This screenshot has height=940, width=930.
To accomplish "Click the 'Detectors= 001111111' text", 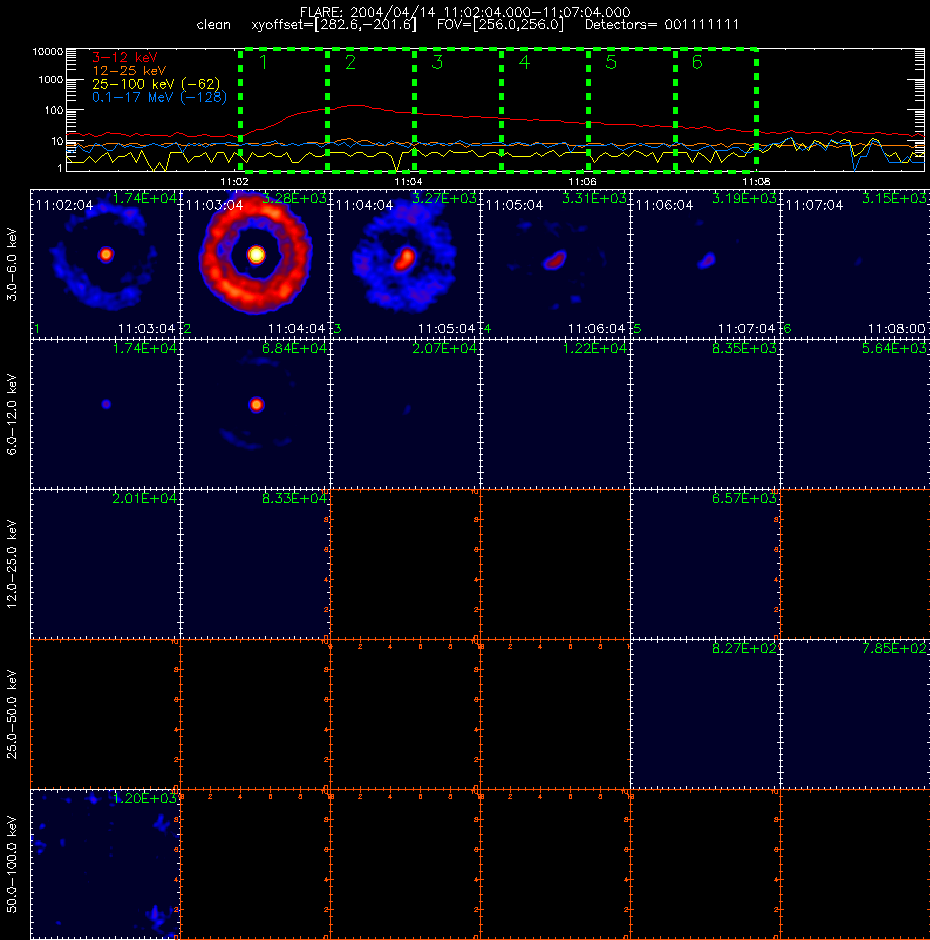I will tap(662, 25).
